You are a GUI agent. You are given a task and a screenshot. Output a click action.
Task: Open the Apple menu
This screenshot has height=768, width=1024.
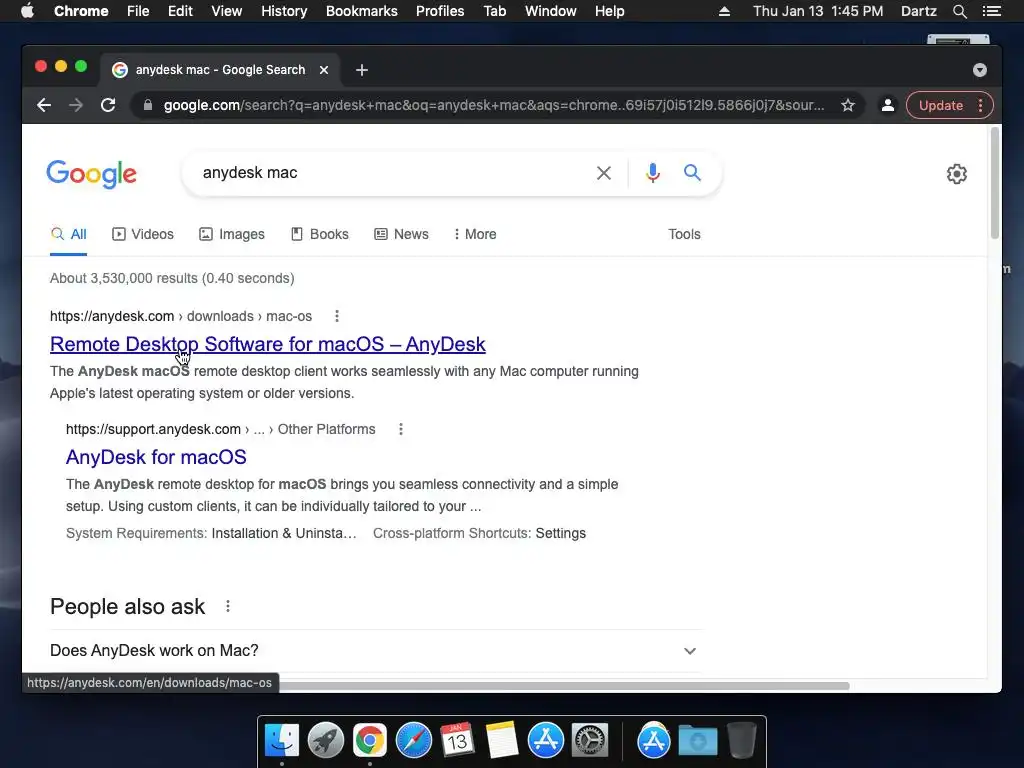27,11
